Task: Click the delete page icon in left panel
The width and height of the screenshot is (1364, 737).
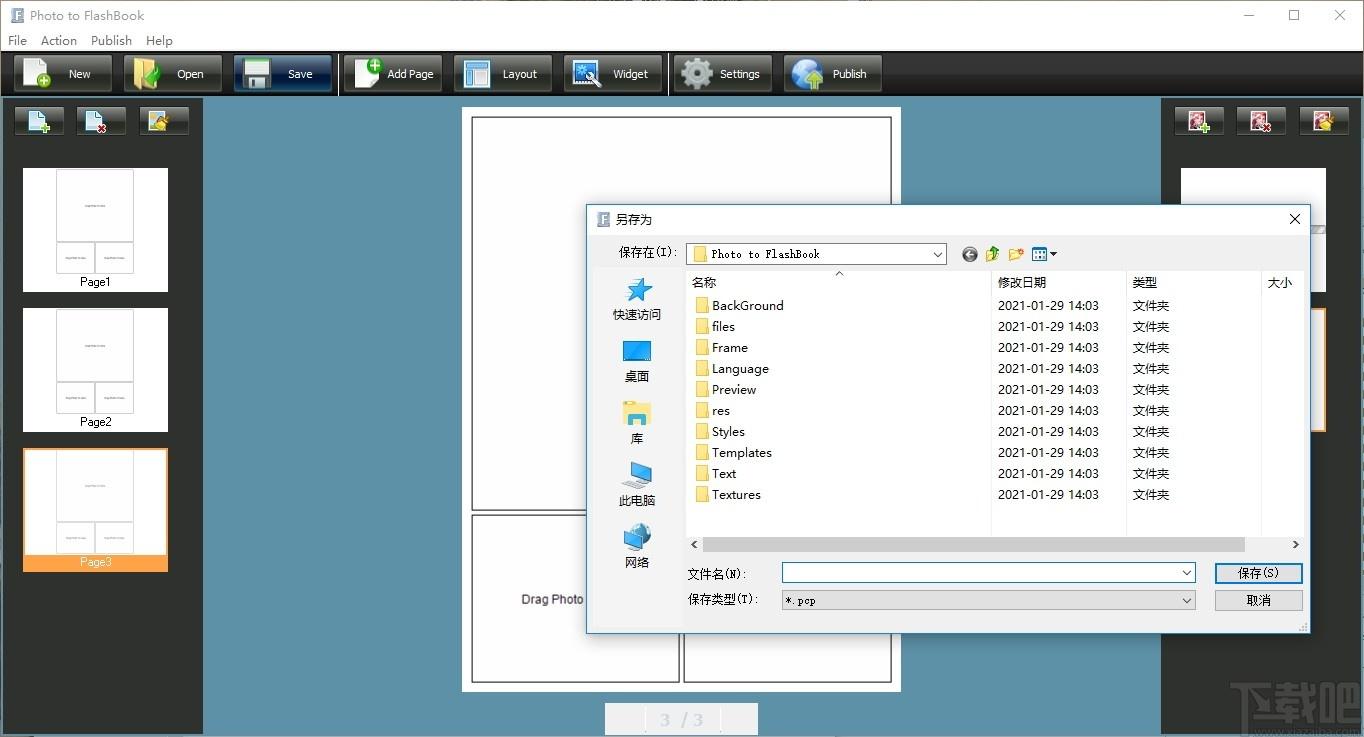Action: click(x=101, y=121)
